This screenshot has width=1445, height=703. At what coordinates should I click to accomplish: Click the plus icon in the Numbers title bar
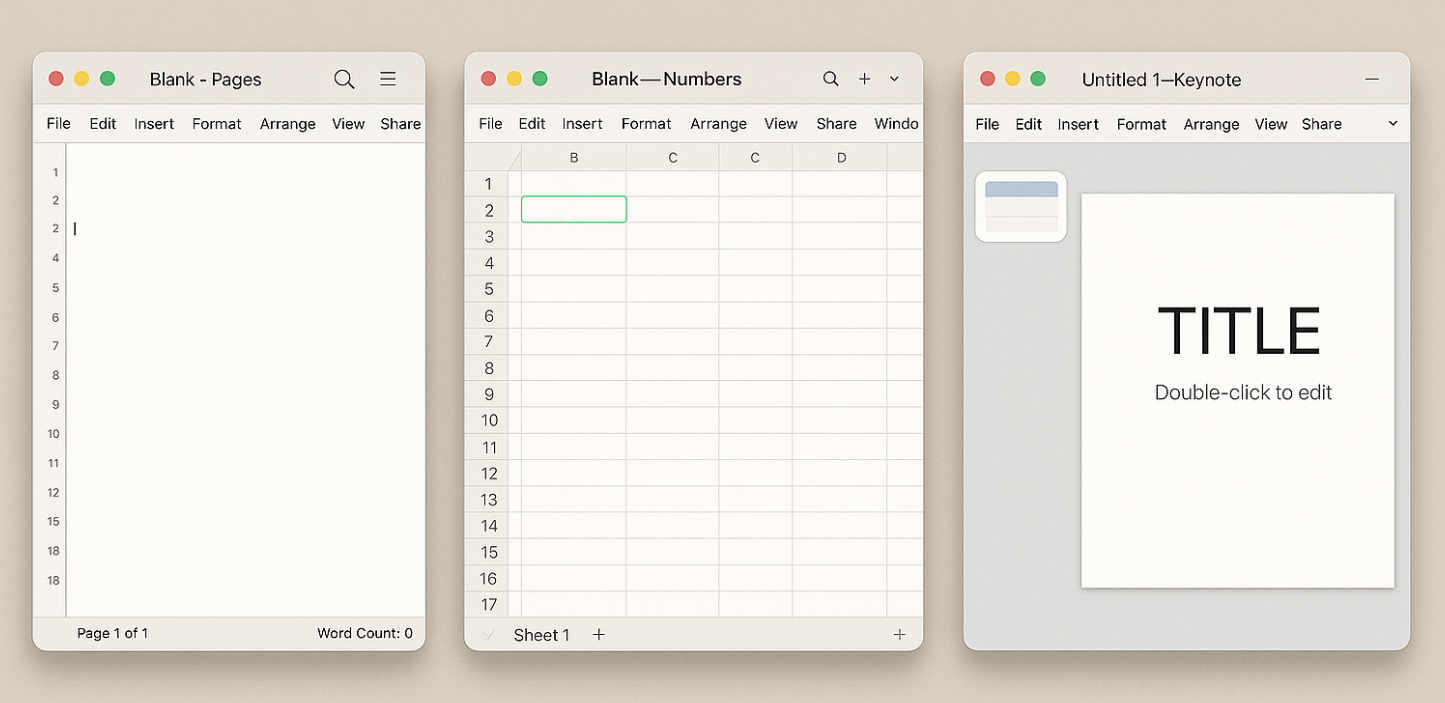click(865, 79)
